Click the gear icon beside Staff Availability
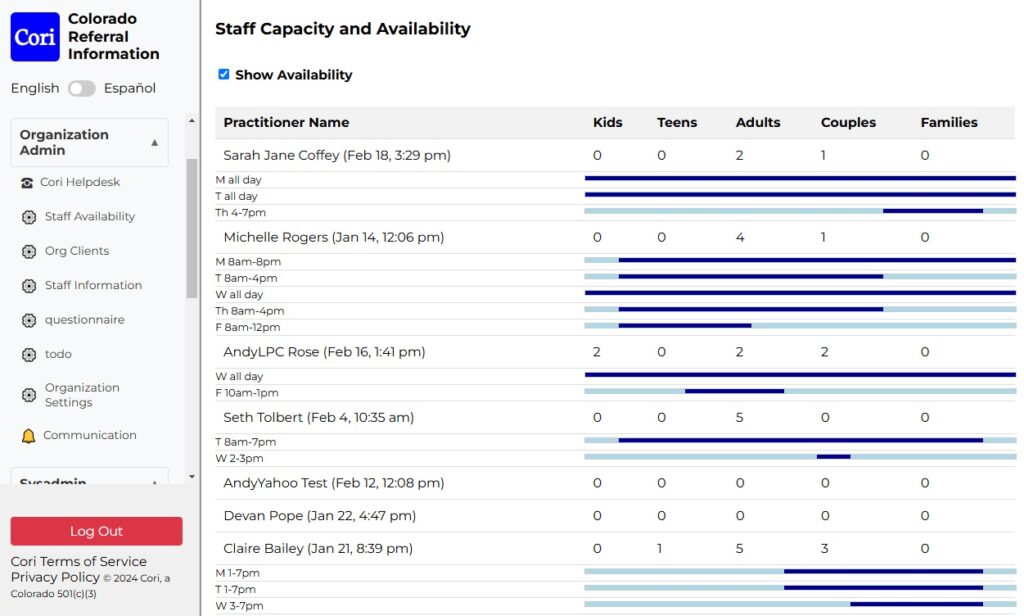 [x=29, y=217]
